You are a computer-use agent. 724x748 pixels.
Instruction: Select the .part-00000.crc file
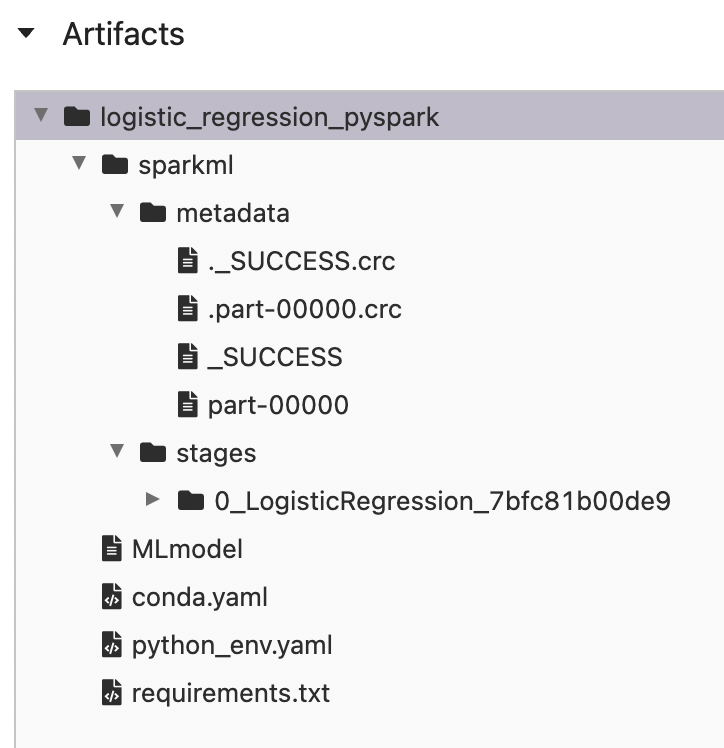point(304,309)
